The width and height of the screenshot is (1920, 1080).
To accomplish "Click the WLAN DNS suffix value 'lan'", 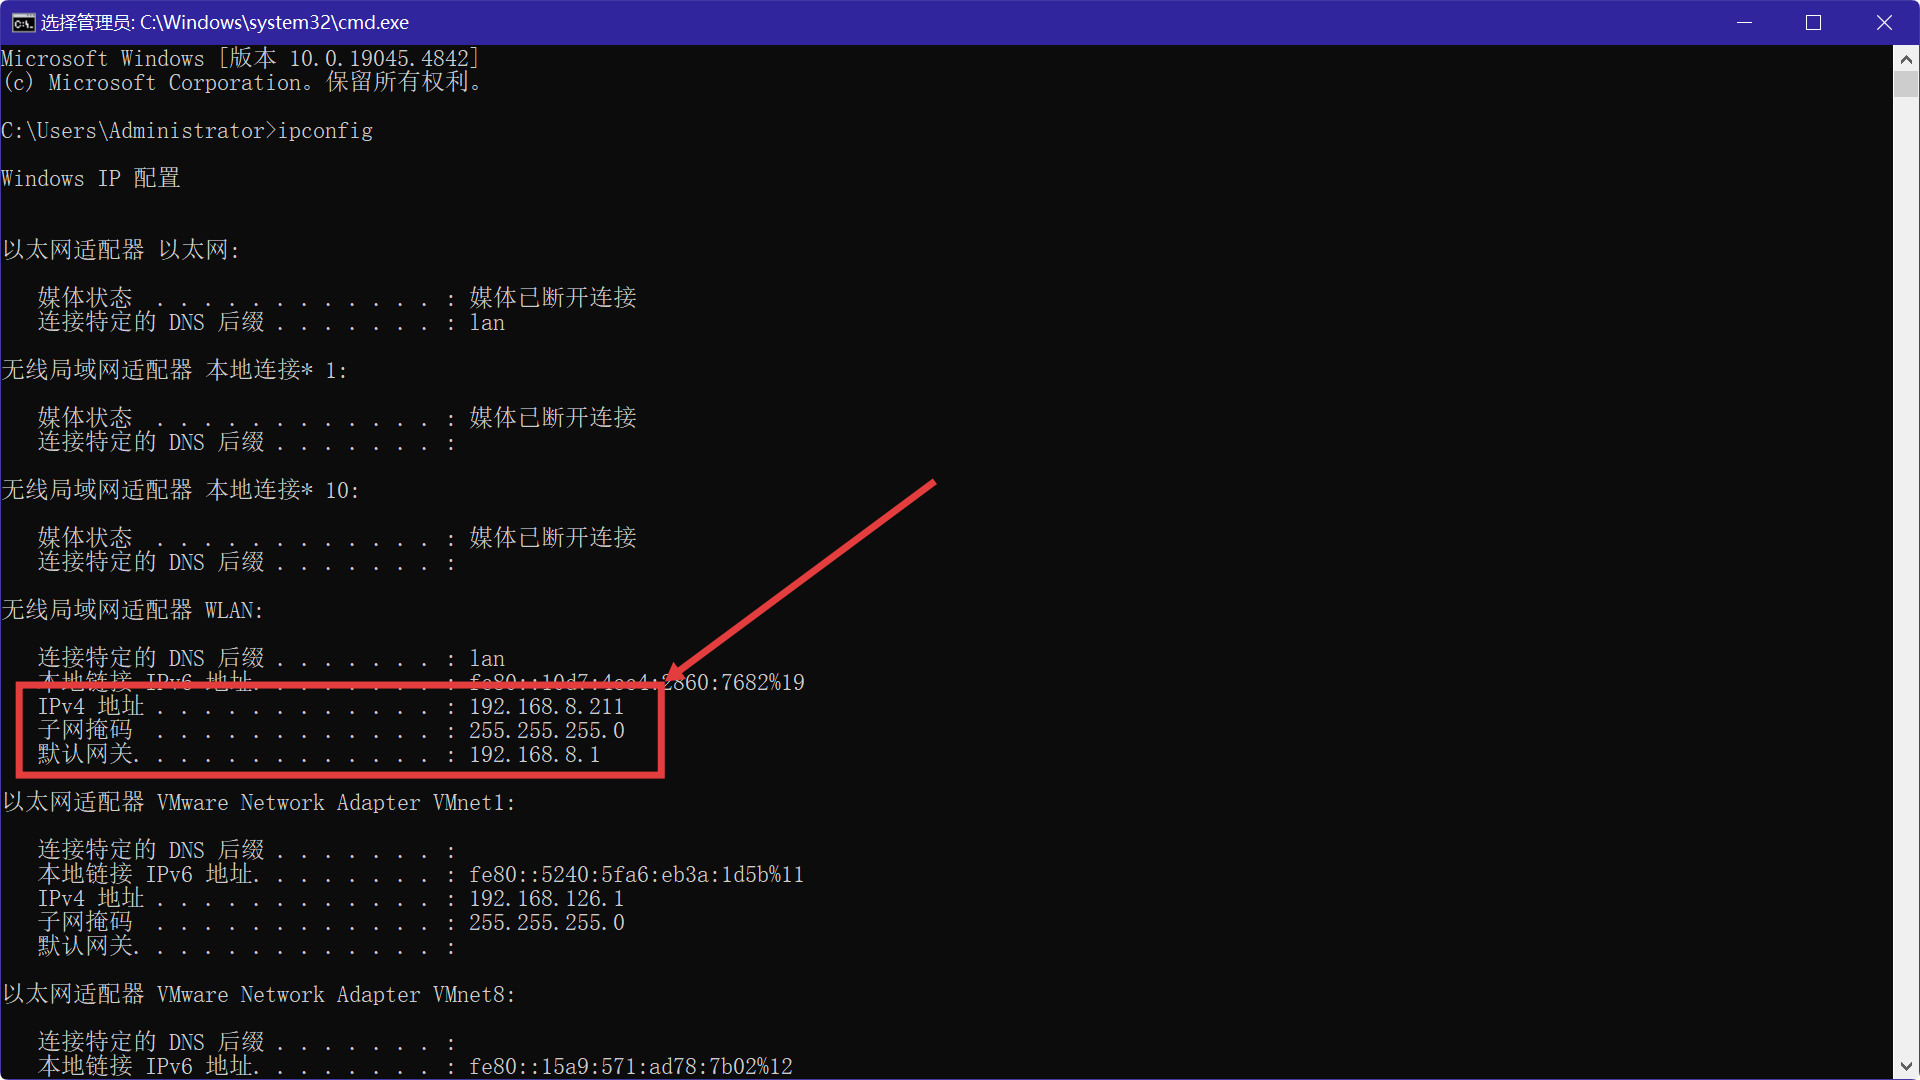I will [487, 659].
